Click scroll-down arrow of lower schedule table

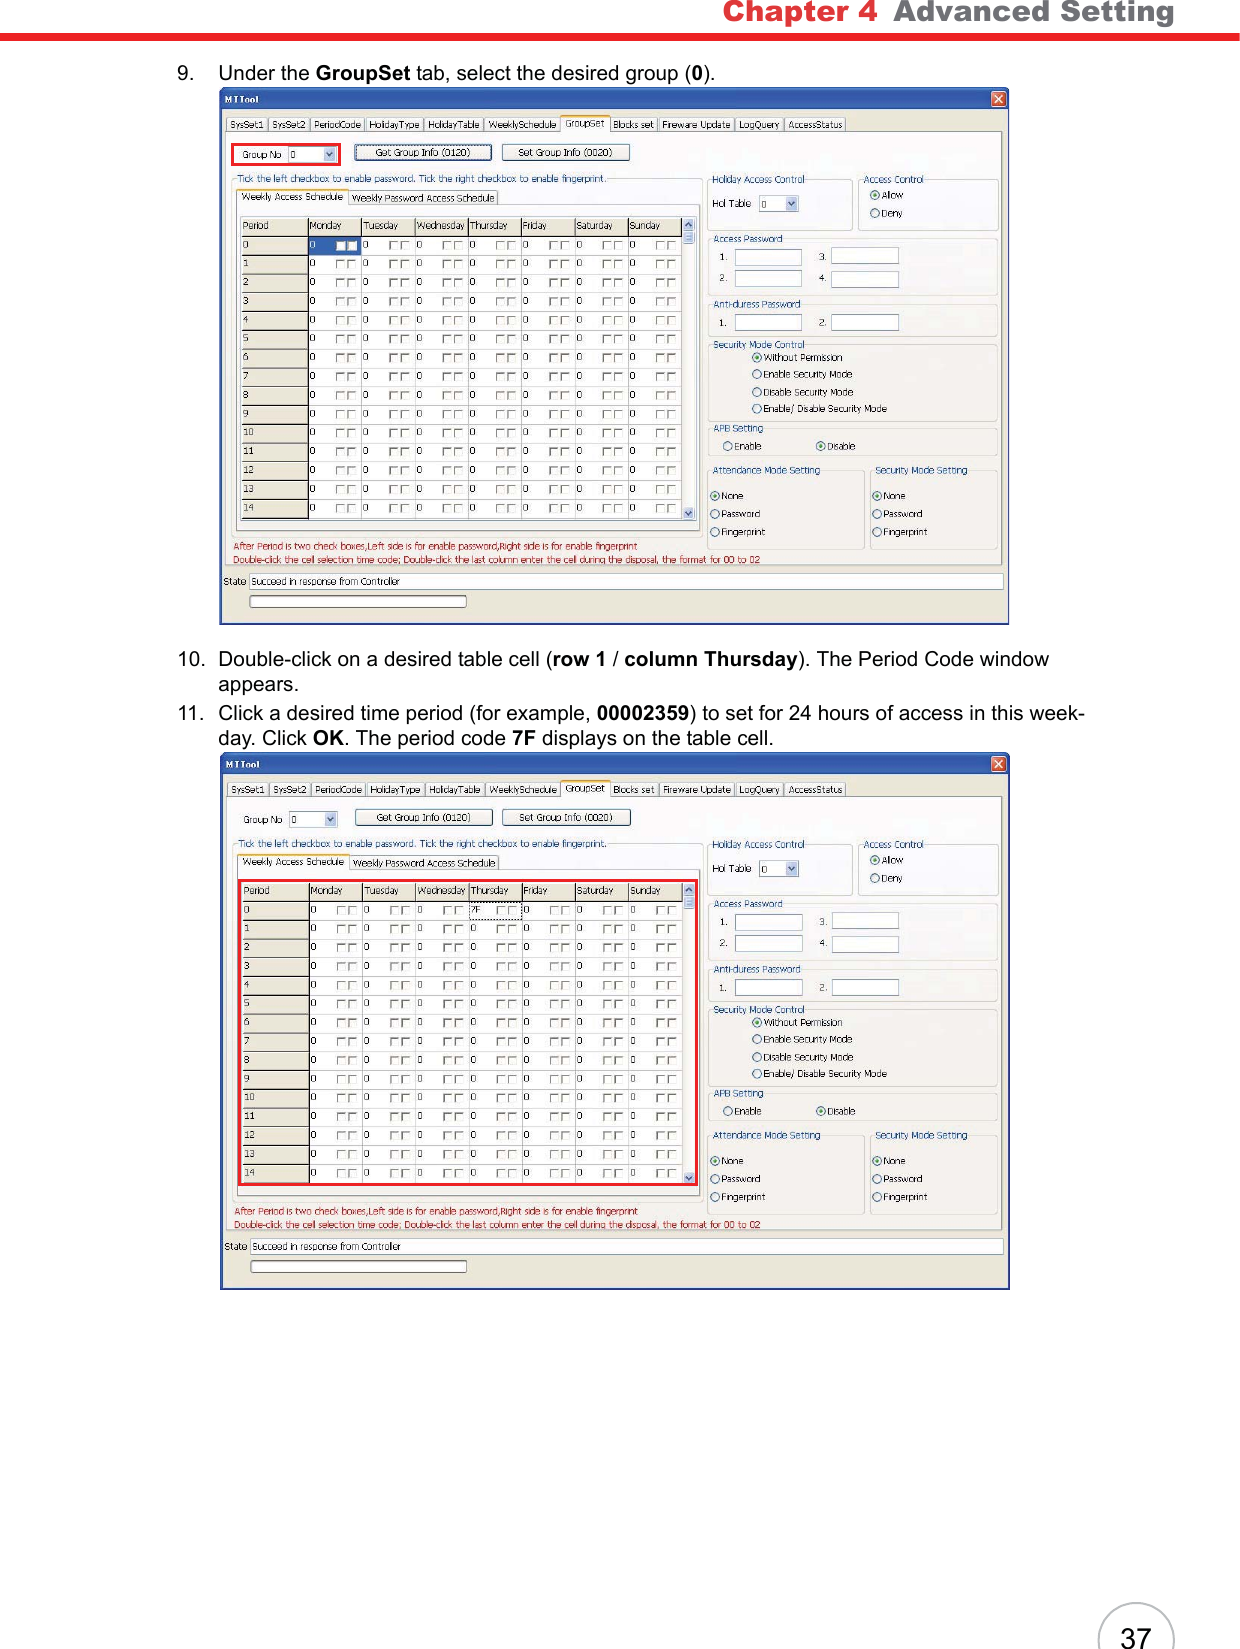pyautogui.click(x=688, y=1178)
